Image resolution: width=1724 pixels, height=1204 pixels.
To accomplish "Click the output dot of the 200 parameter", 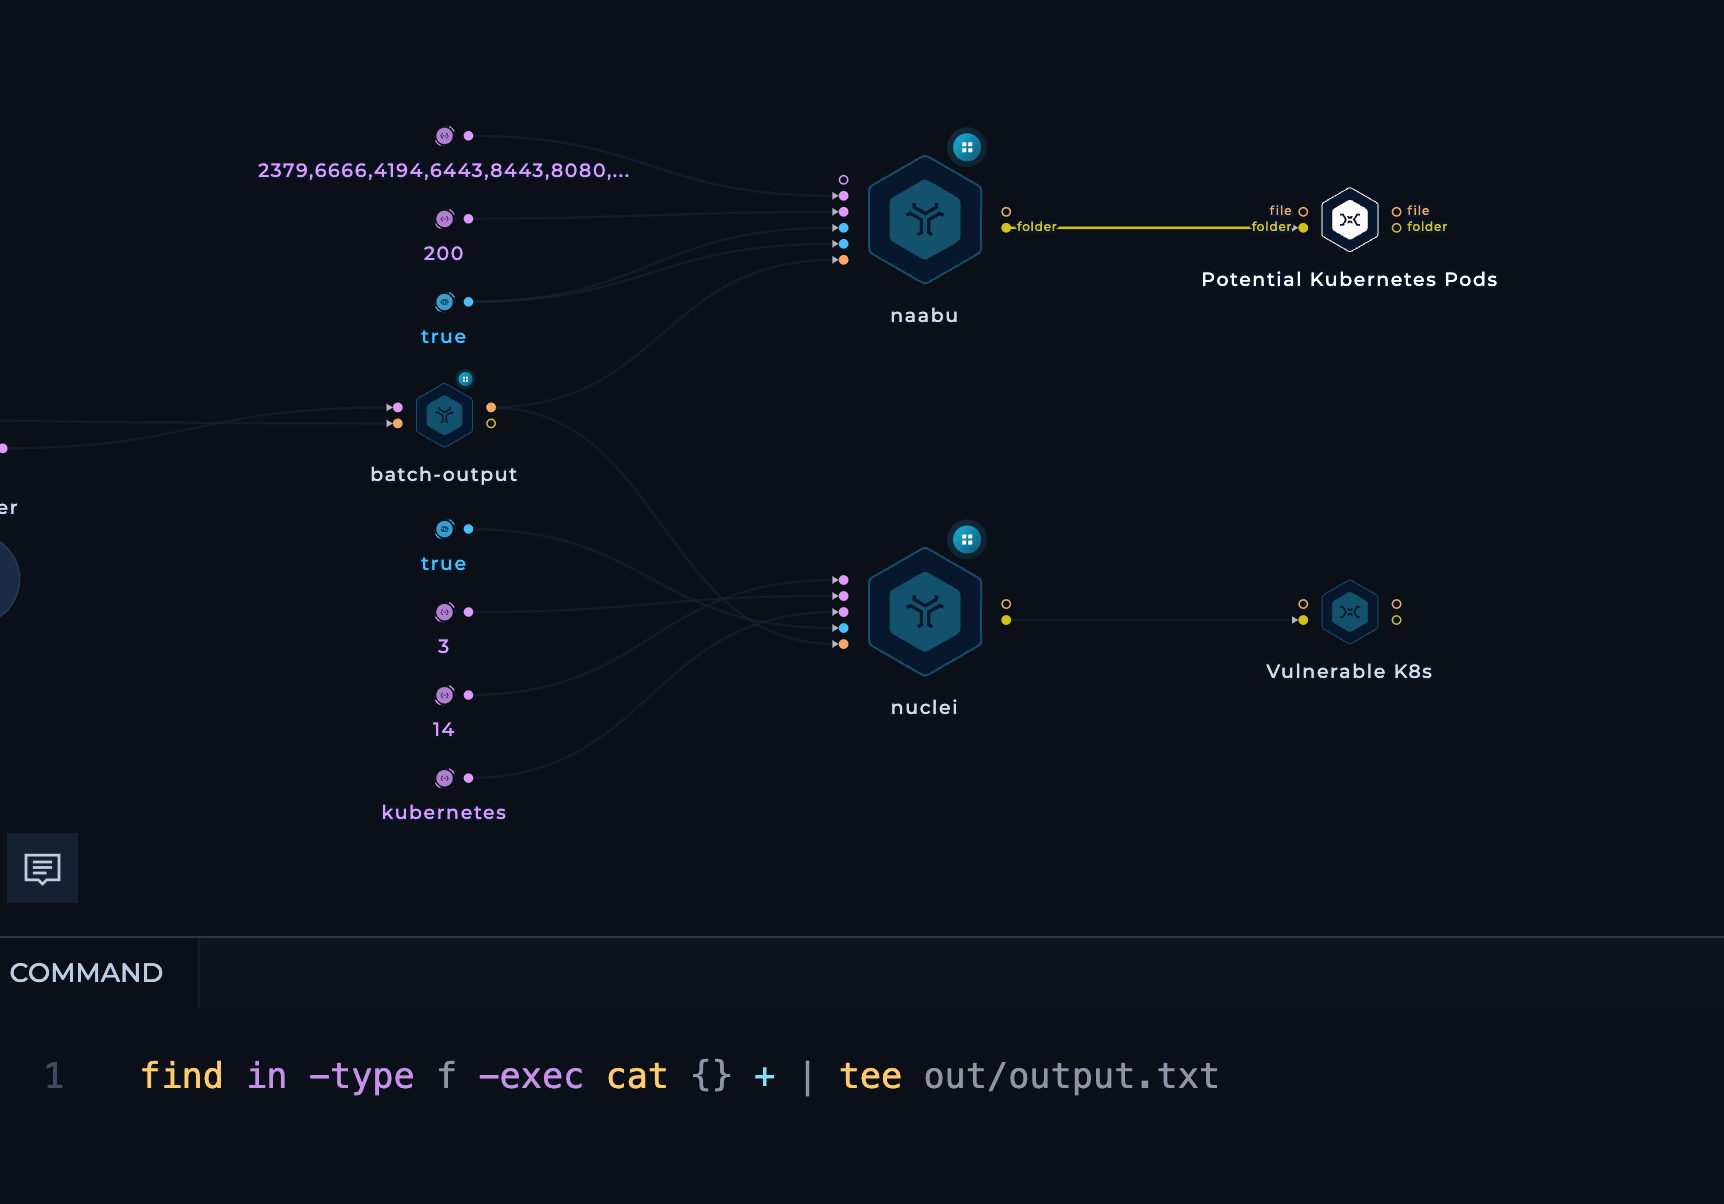I will pyautogui.click(x=468, y=219).
